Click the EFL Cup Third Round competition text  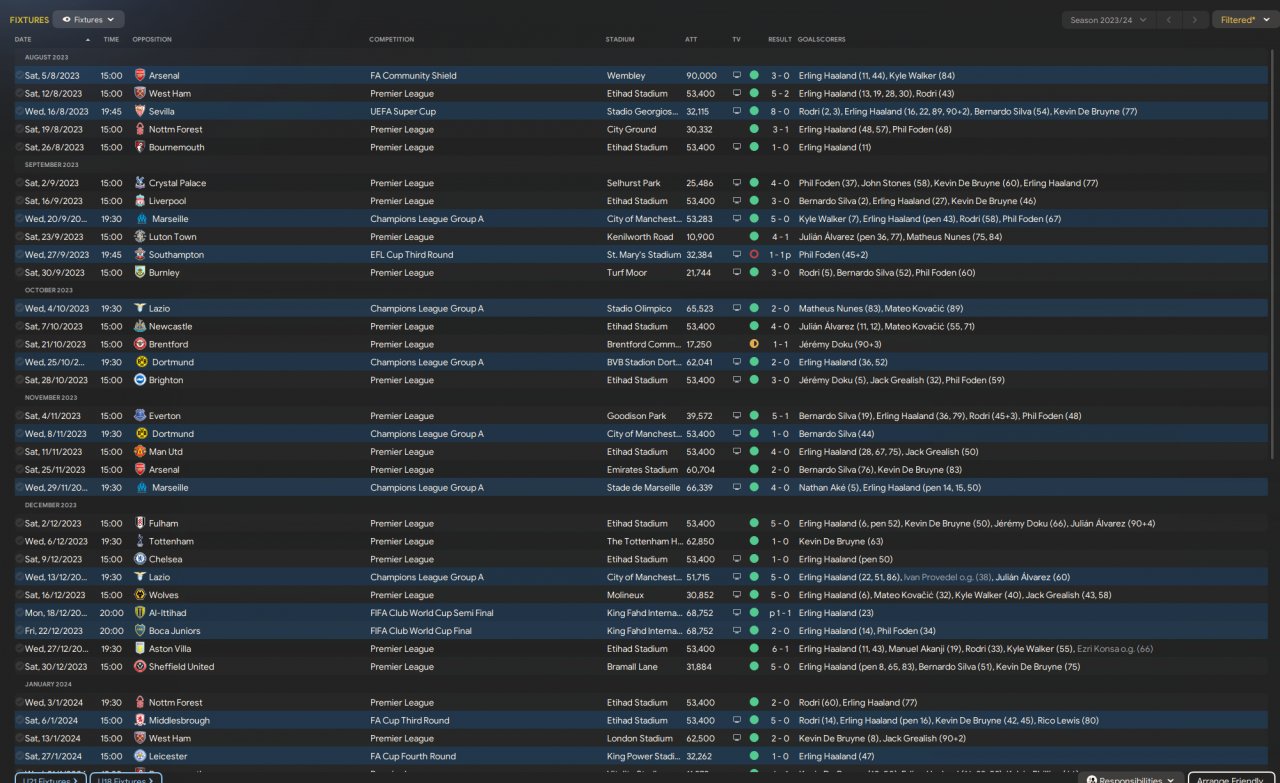411,255
